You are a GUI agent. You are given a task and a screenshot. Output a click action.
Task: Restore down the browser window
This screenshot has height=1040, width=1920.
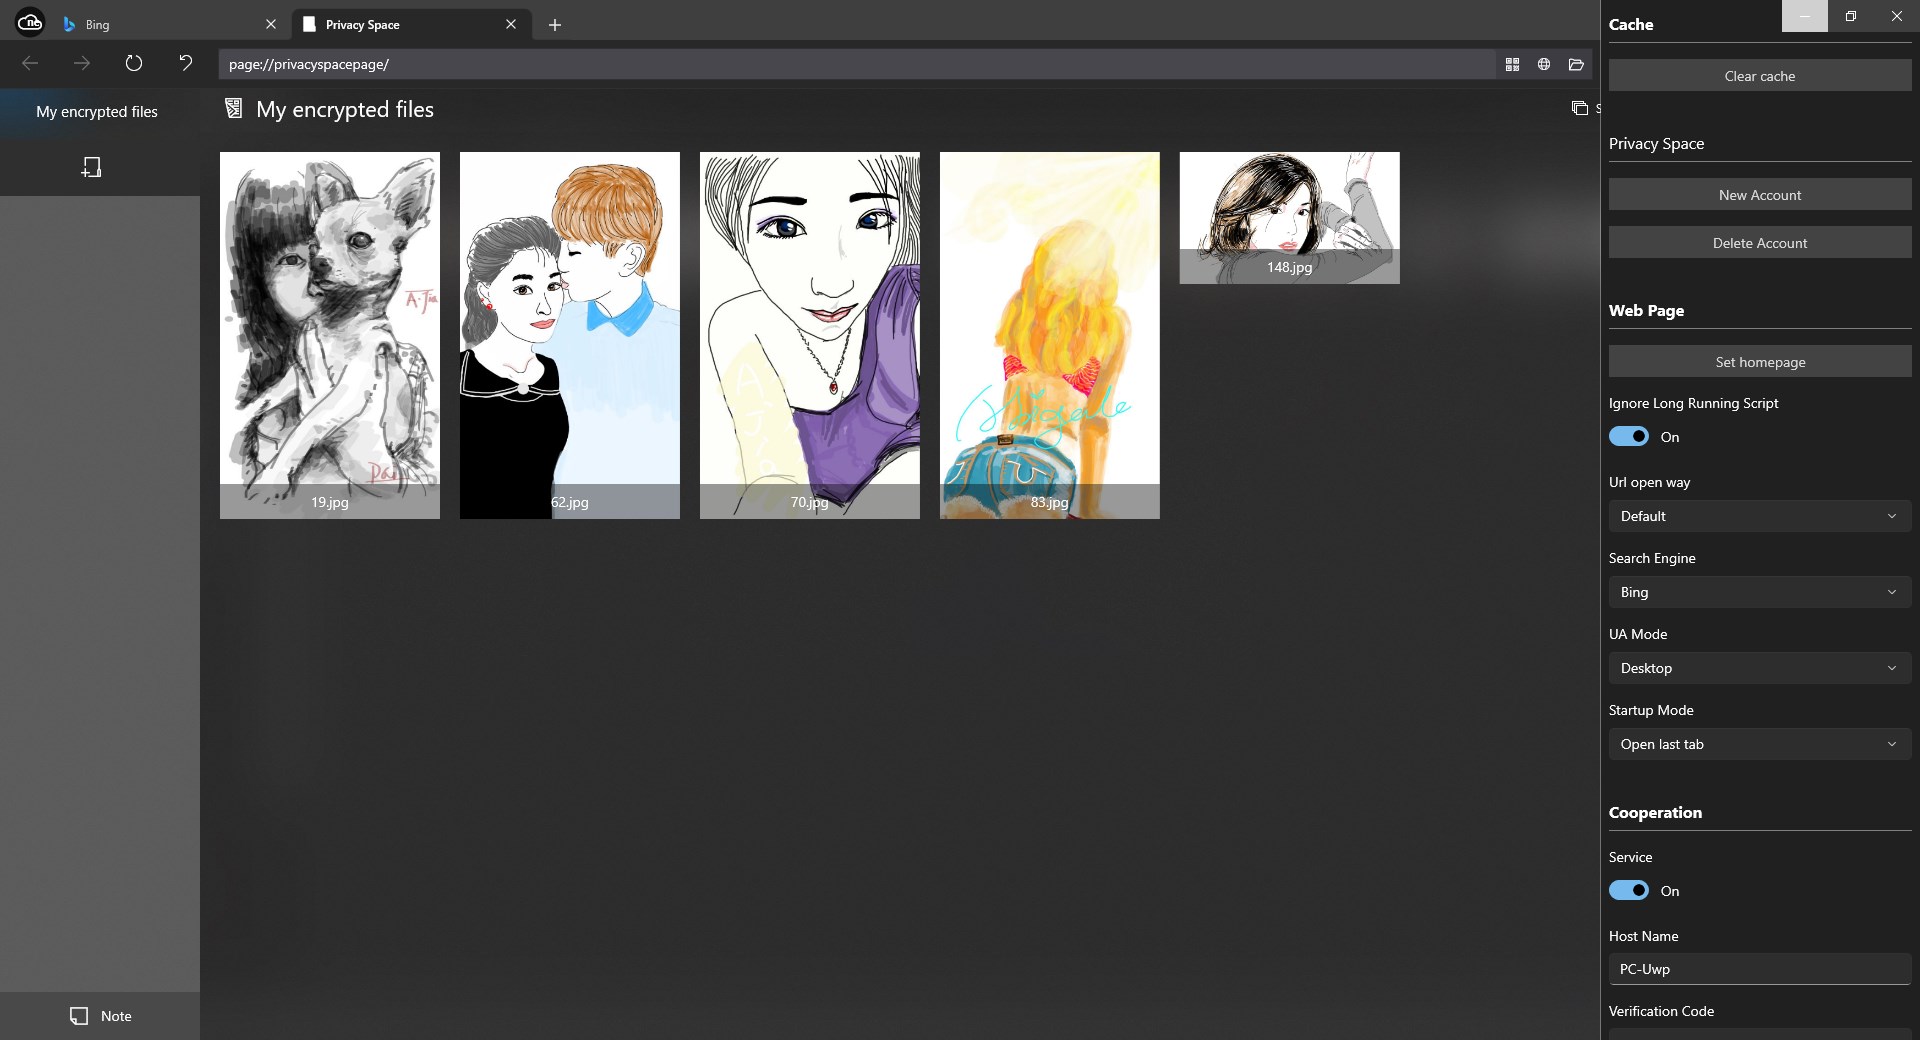pos(1851,16)
